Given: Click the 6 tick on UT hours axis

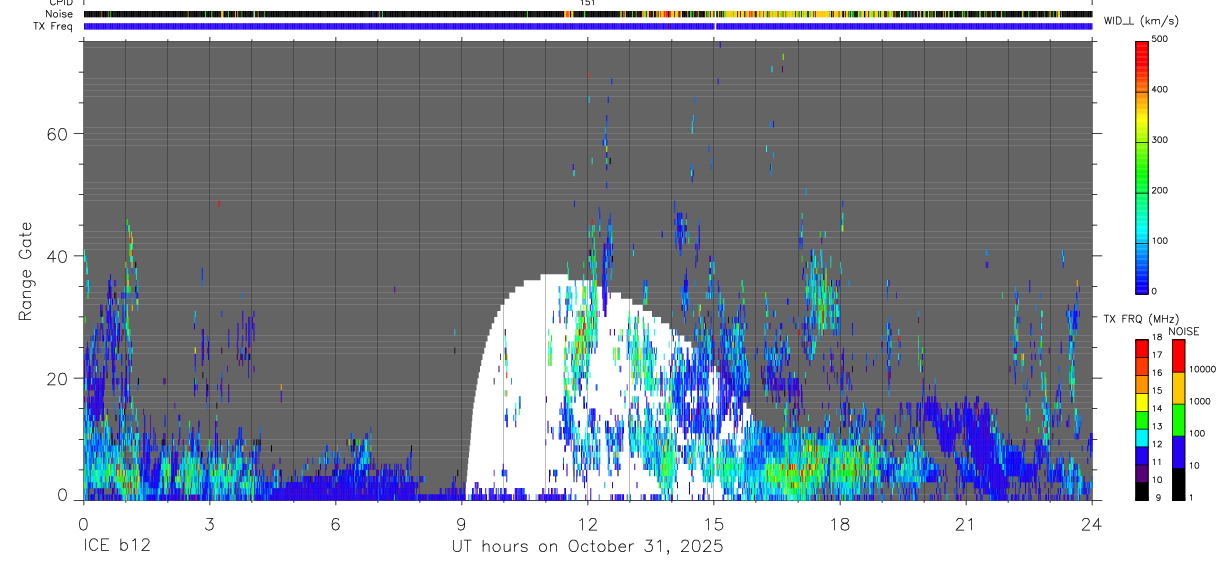Looking at the screenshot, I should [335, 523].
